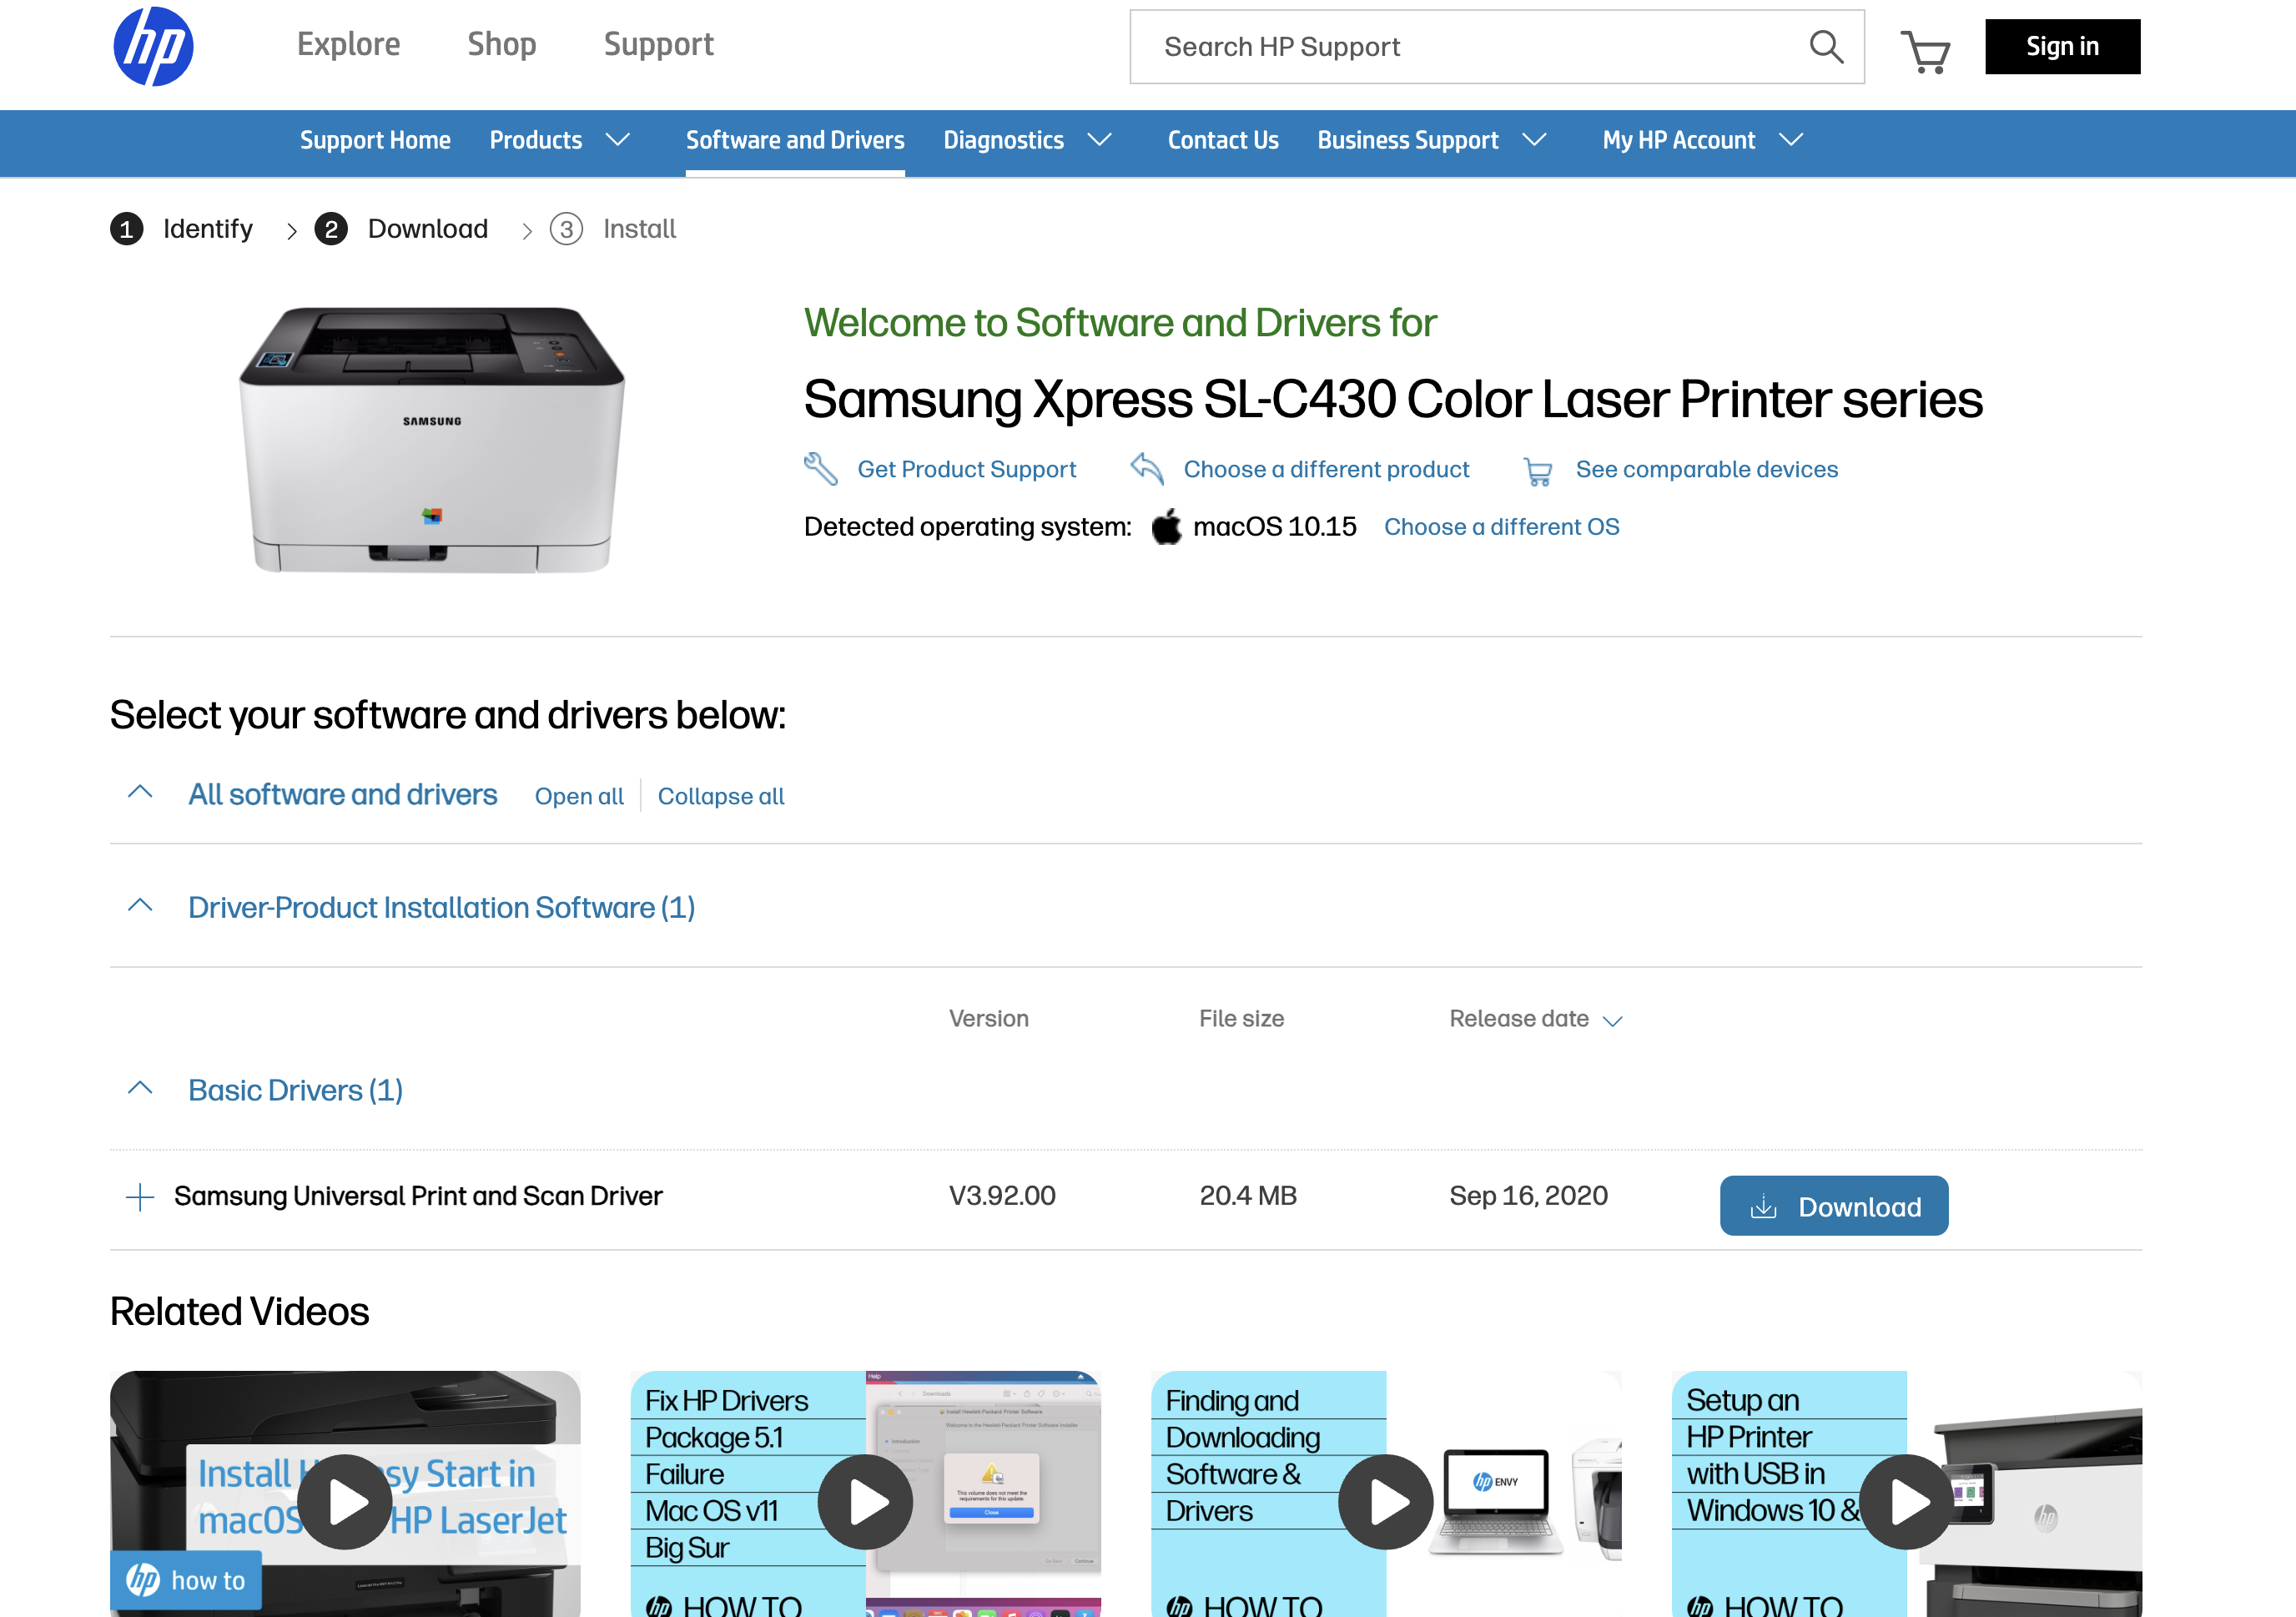Viewport: 2296px width, 1617px height.
Task: Play the Fix HP Drivers Package video
Action: (864, 1500)
